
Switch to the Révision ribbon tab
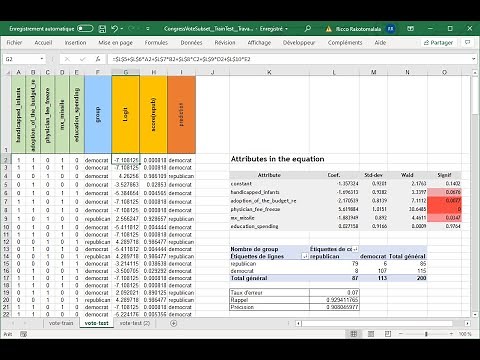pos(225,43)
